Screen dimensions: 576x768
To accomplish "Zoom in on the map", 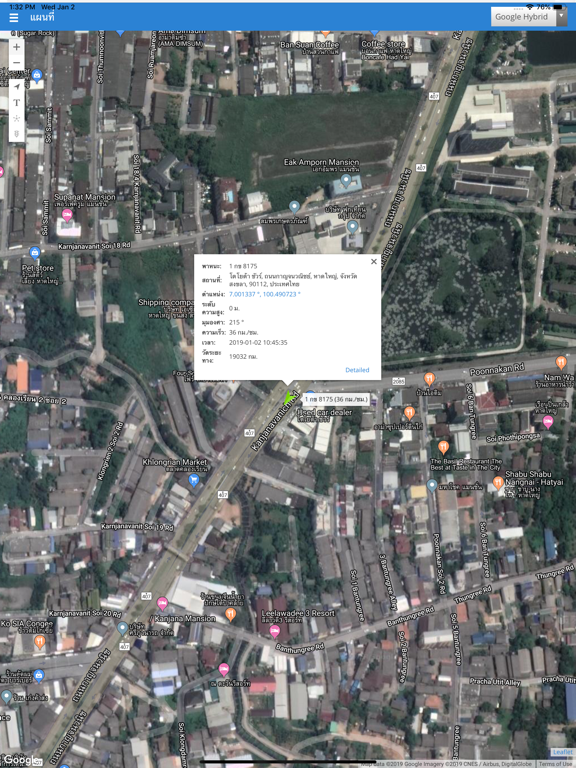I will point(17,47).
